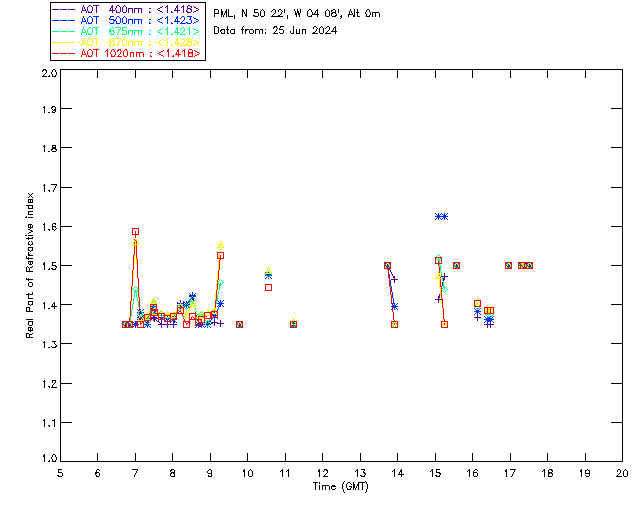Click the 8 hour x-axis tick label
Viewport: 640px width, 512px height.
(x=173, y=473)
